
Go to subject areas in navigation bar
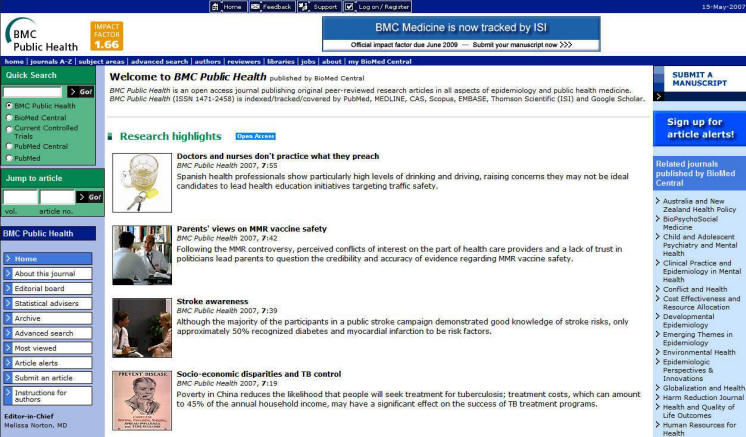[x=102, y=61]
